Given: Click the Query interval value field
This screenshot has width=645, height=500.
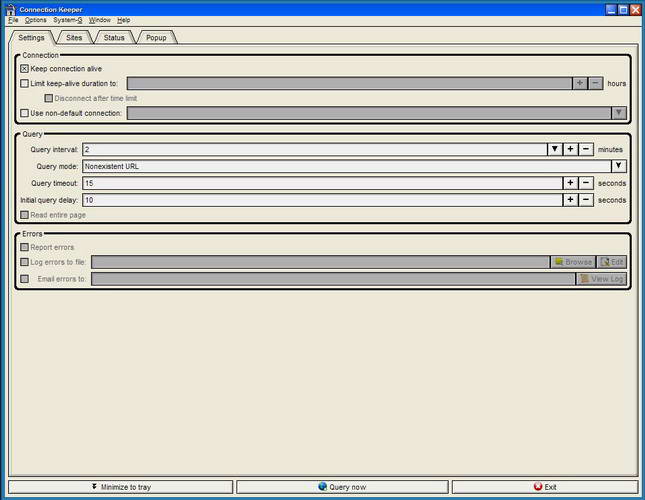Looking at the screenshot, I should click(315, 149).
